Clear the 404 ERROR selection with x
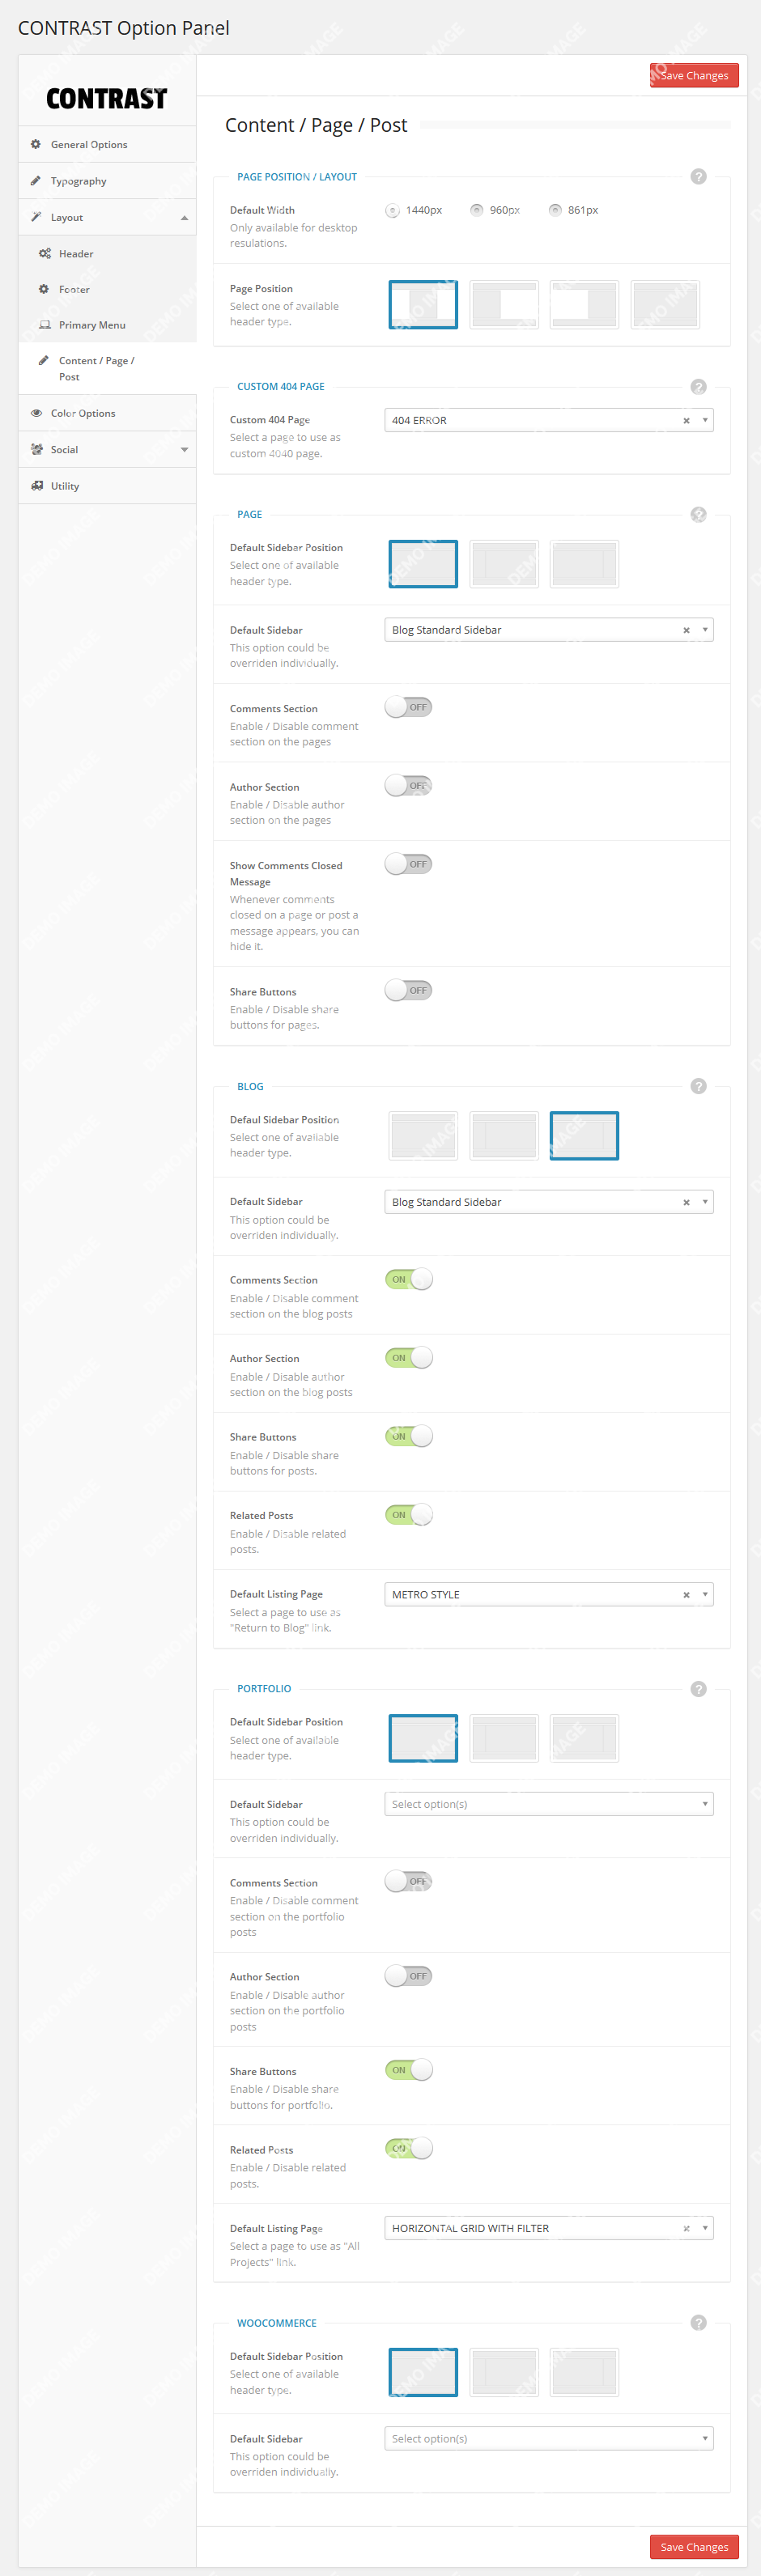Viewport: 761px width, 2576px height. tap(686, 421)
